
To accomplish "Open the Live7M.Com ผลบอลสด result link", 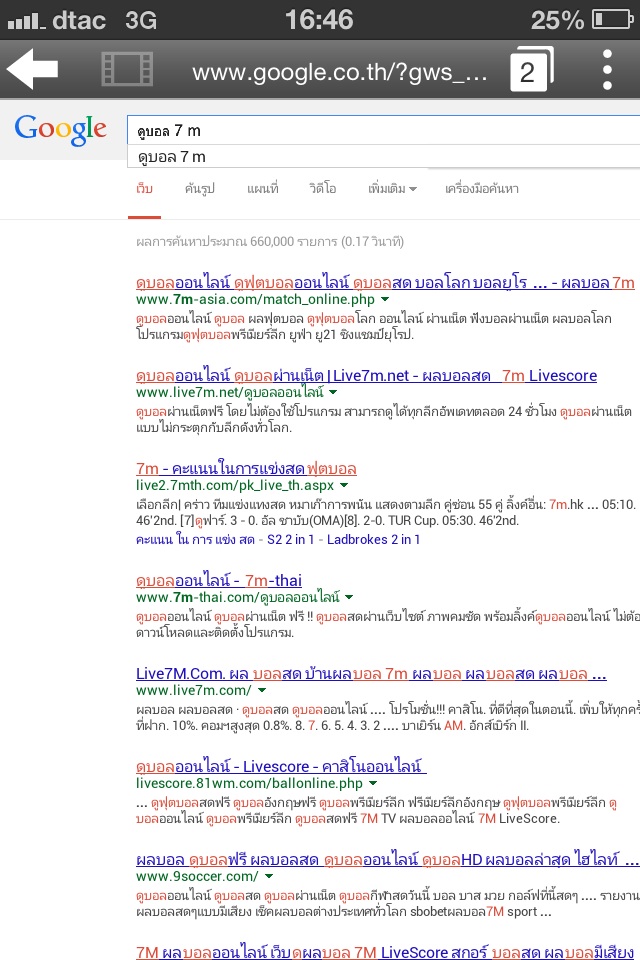I will pos(371,673).
